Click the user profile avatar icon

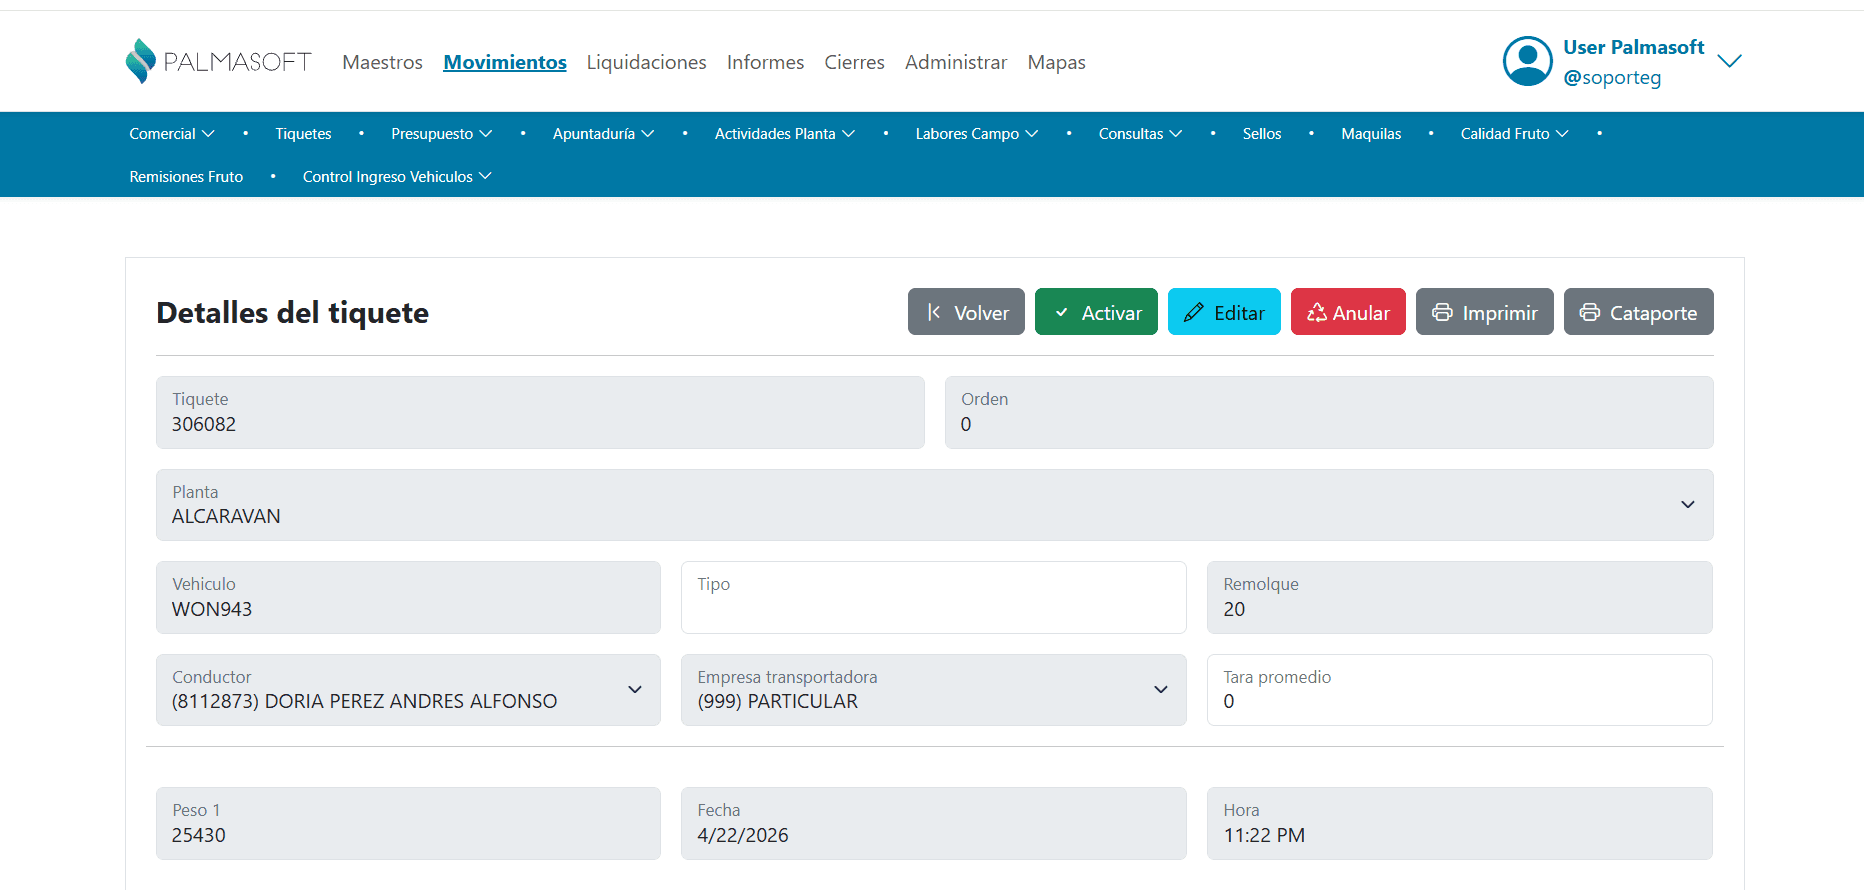click(1527, 61)
